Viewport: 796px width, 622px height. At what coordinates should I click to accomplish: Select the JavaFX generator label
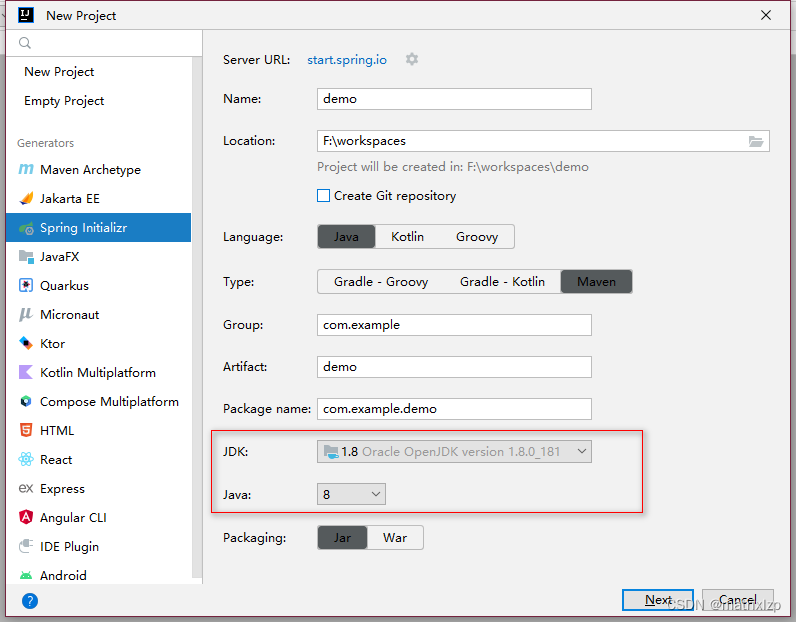pyautogui.click(x=59, y=257)
